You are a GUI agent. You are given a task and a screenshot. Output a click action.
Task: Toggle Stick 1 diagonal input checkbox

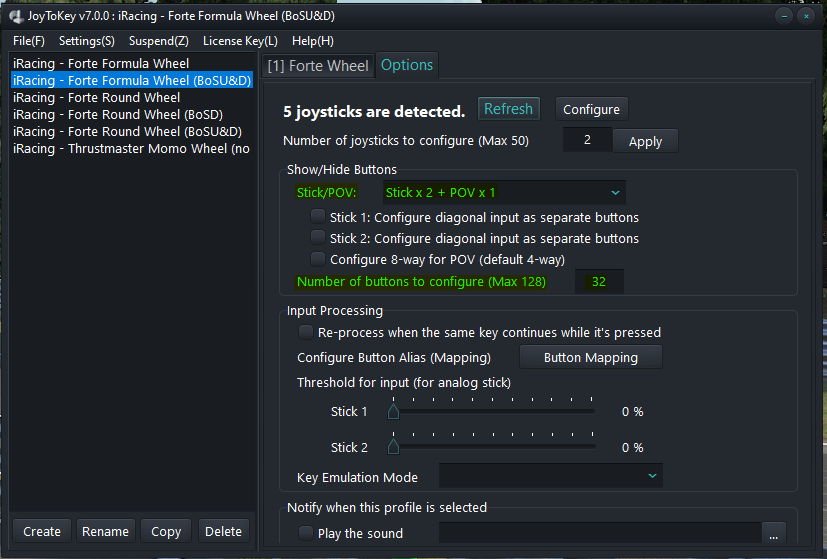(318, 217)
